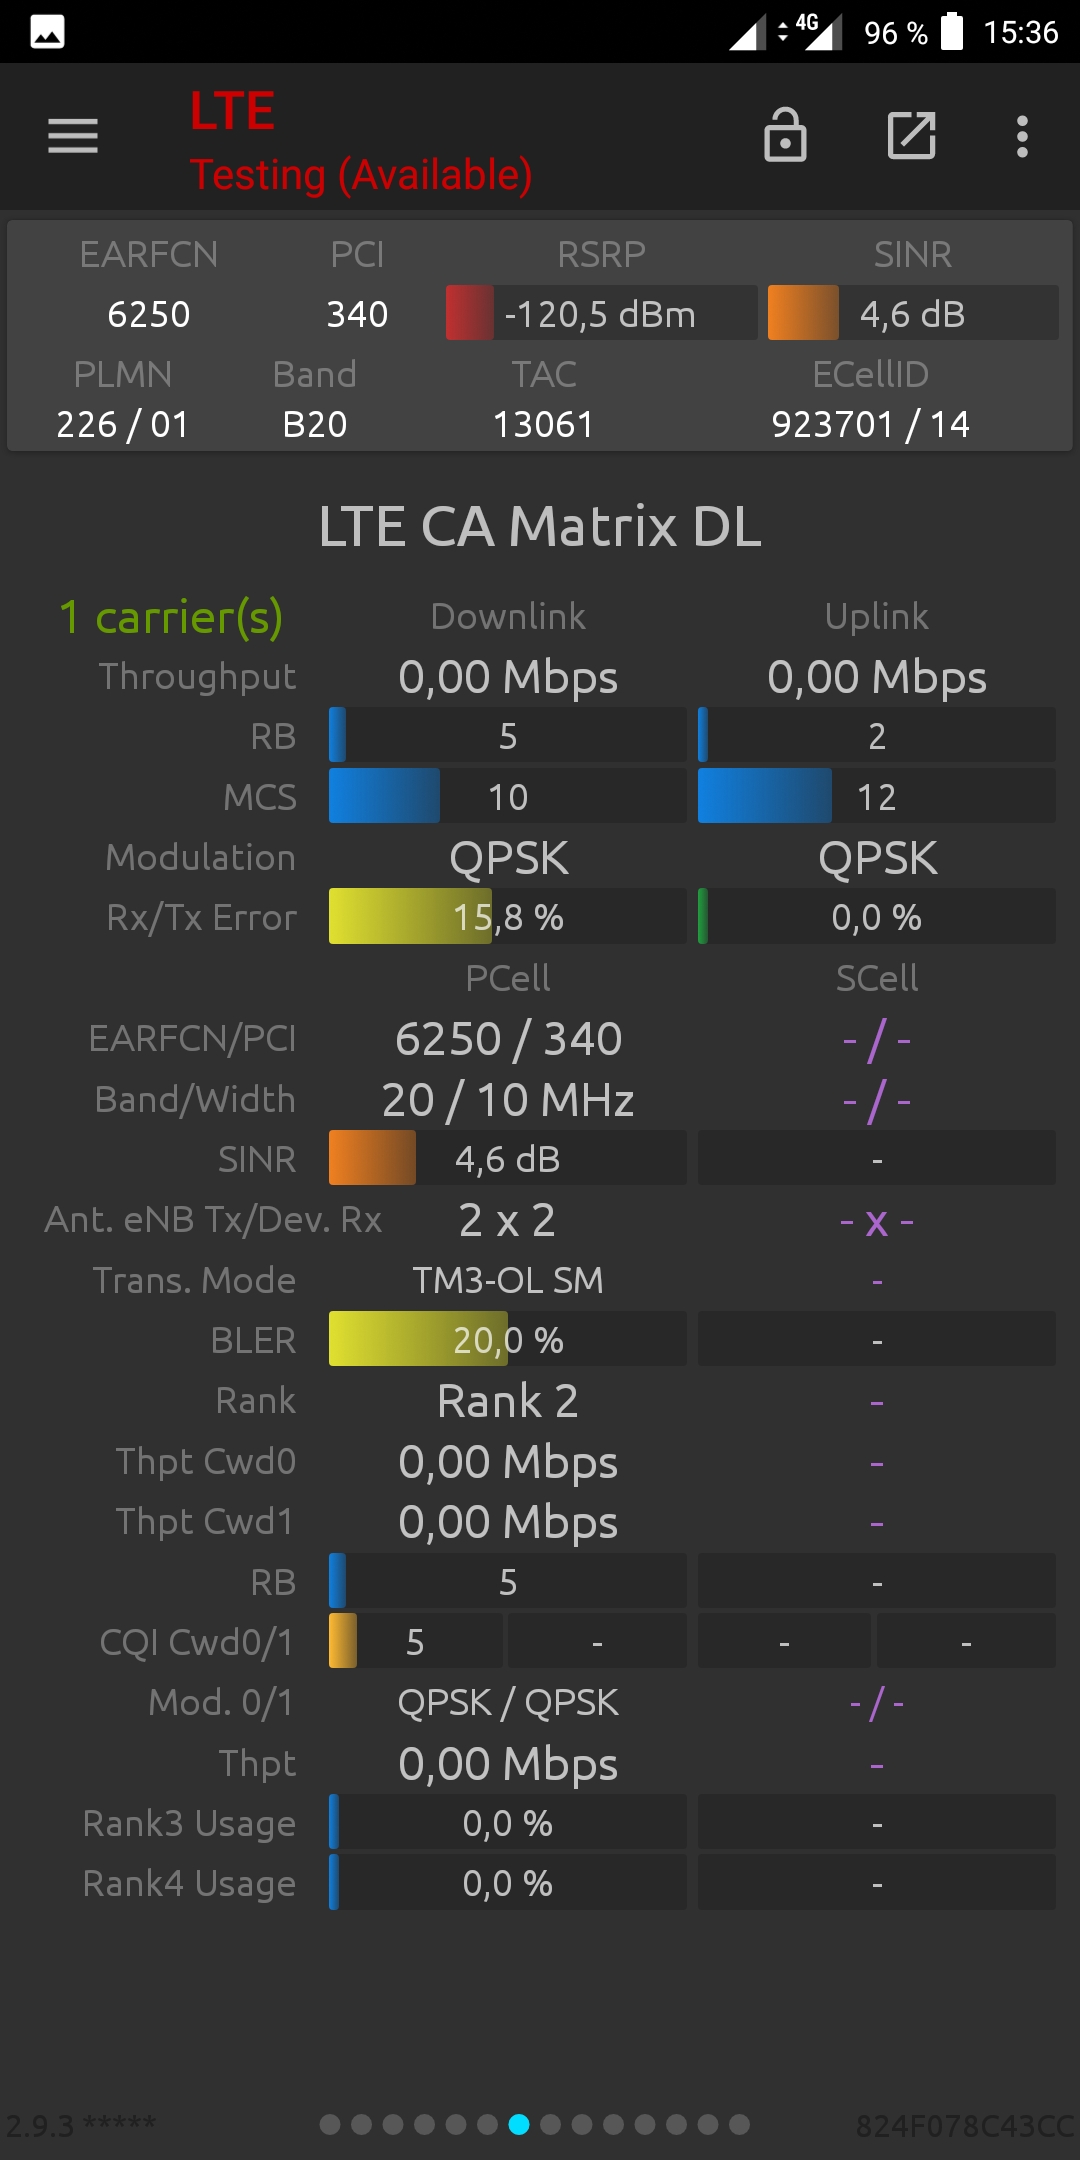This screenshot has width=1080, height=2160.
Task: Tap the Rx/Tx Error 15,8 % bar
Action: (x=508, y=916)
